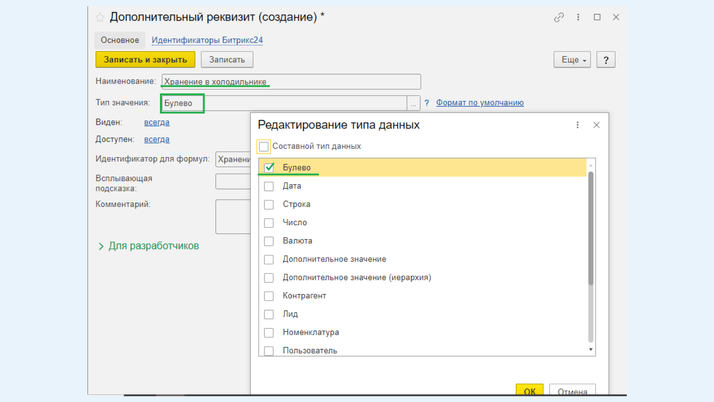The height and width of the screenshot is (402, 714).
Task: Click the 'Записать и закрыть' button
Action: (x=145, y=60)
